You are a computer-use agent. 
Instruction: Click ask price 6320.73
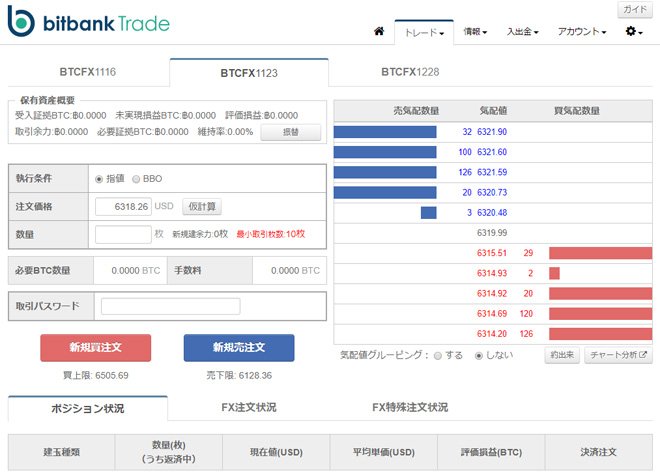(492, 192)
